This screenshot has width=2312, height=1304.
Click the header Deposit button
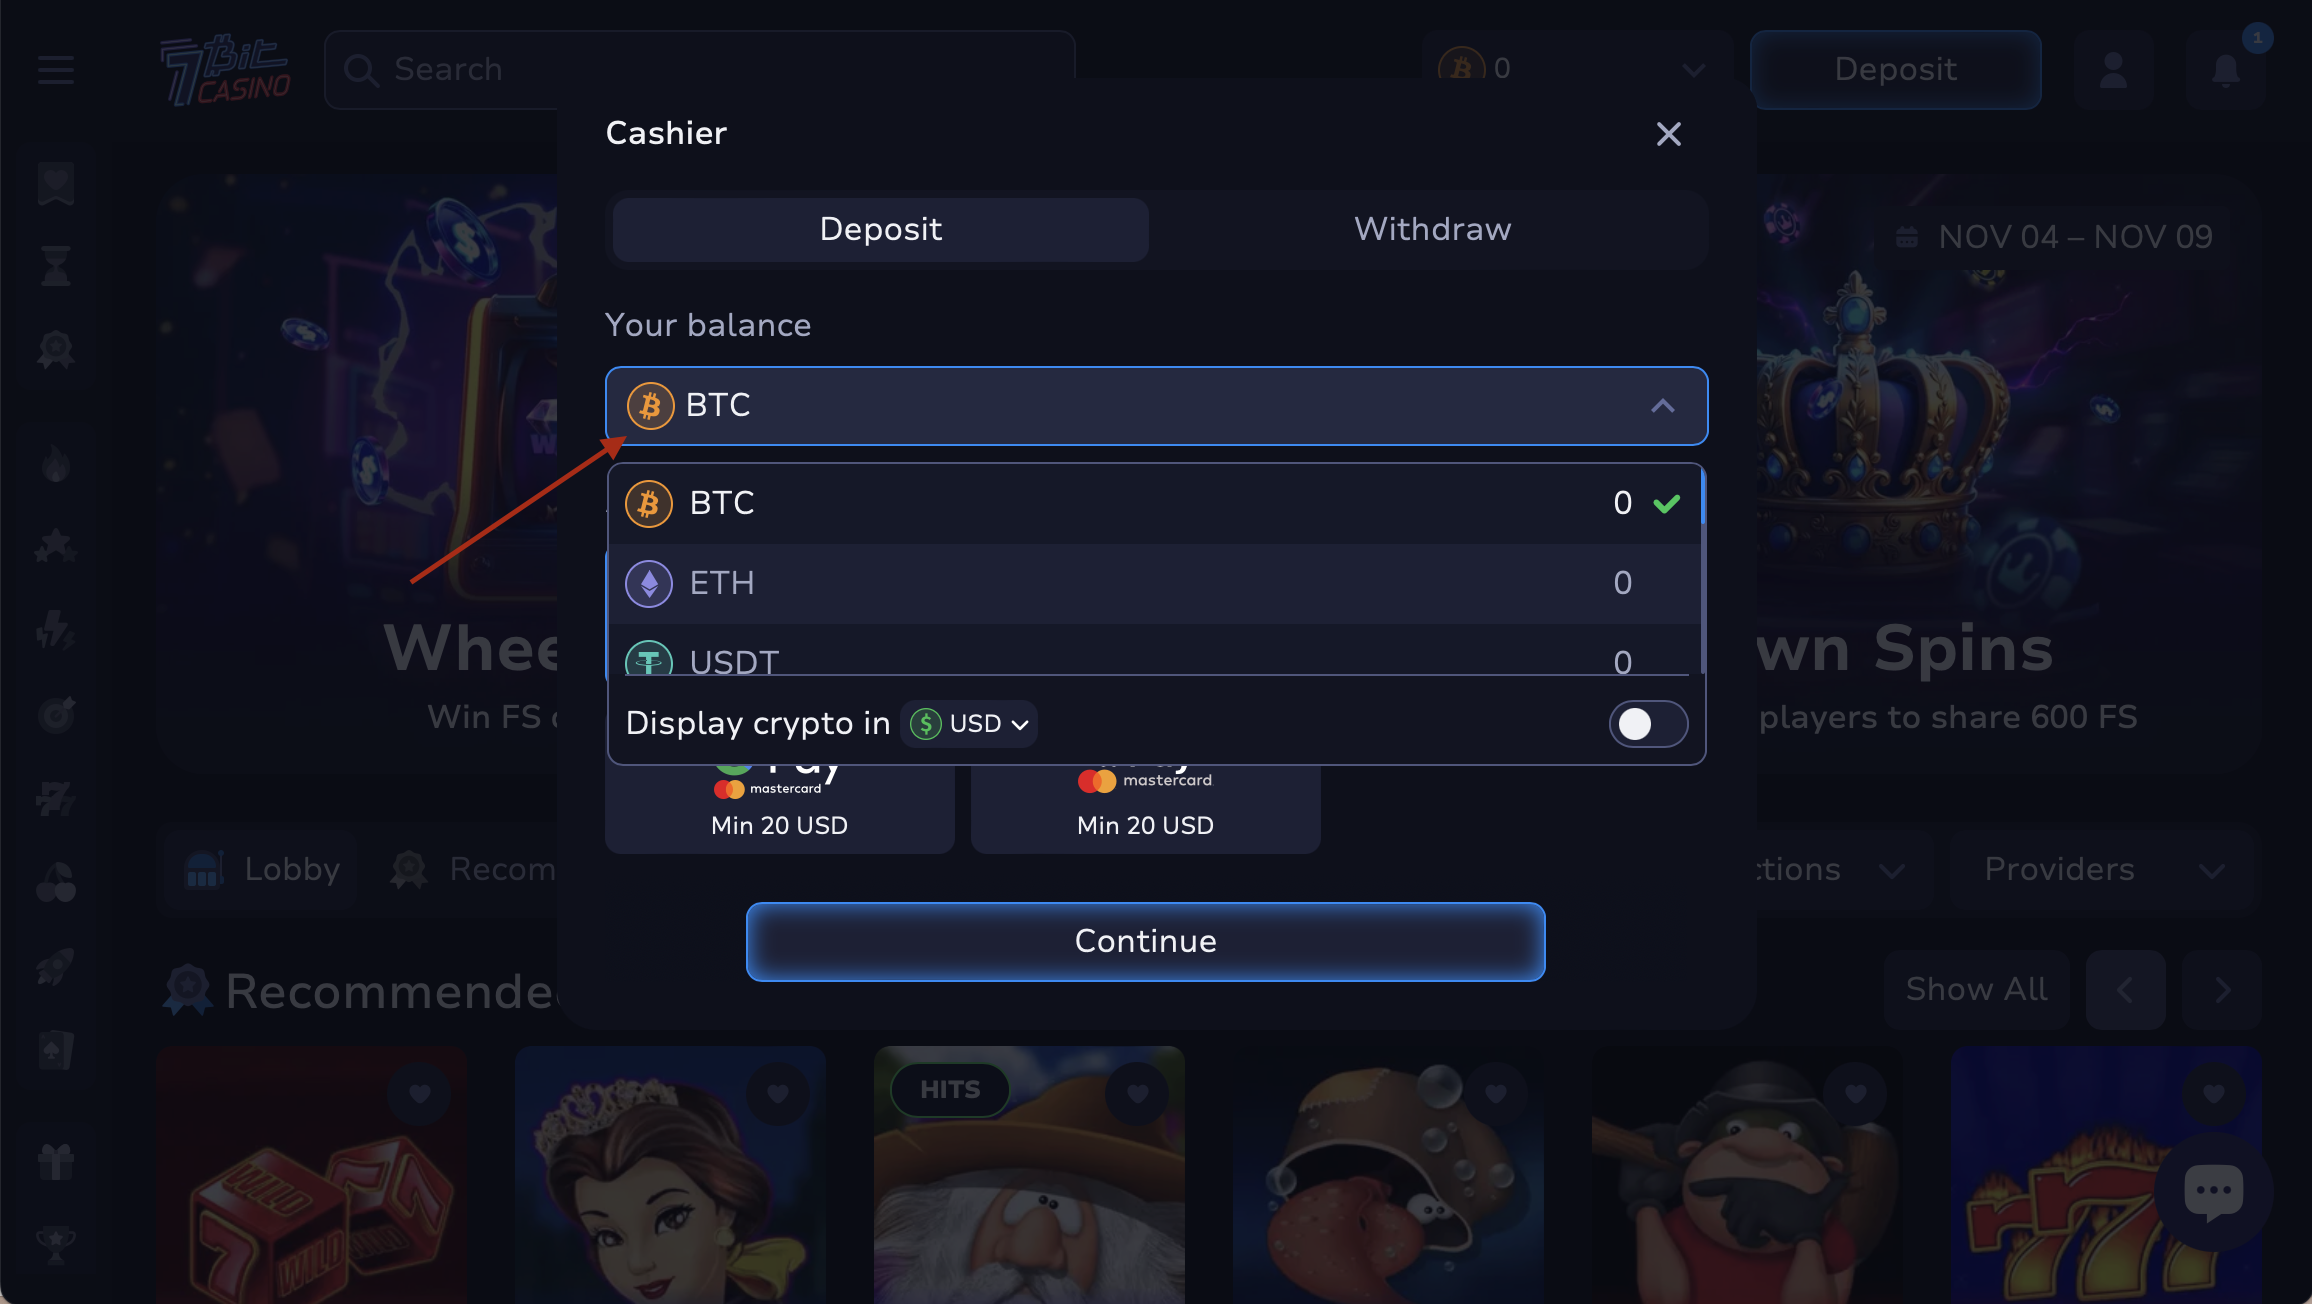click(x=1895, y=69)
